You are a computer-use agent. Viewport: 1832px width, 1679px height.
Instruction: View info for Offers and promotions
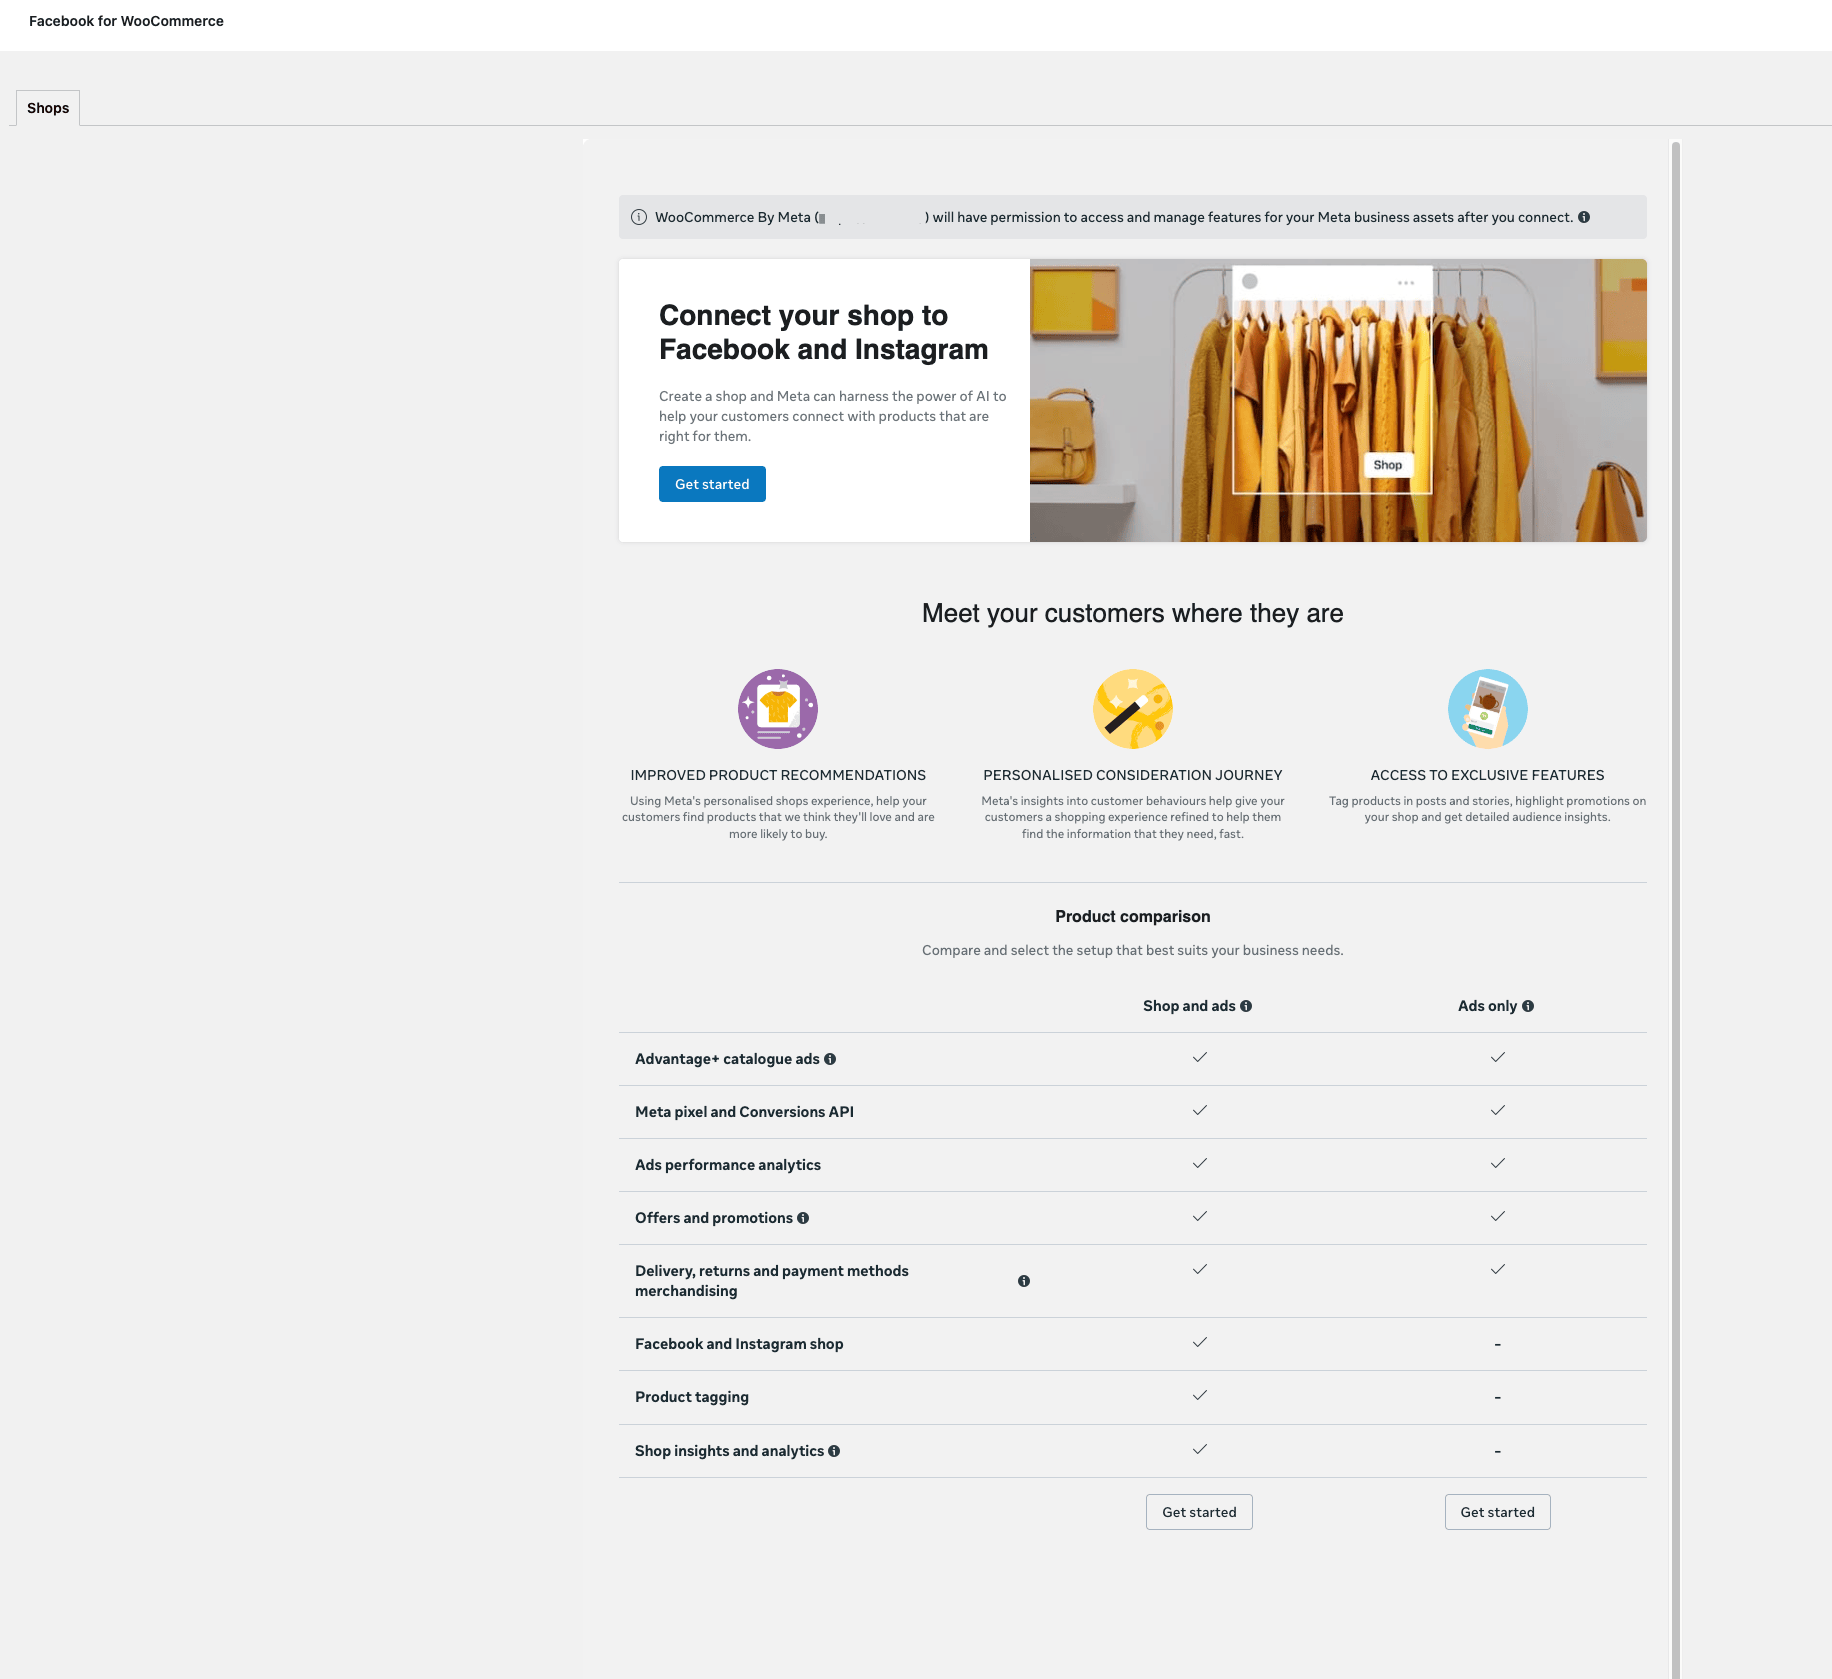803,1218
